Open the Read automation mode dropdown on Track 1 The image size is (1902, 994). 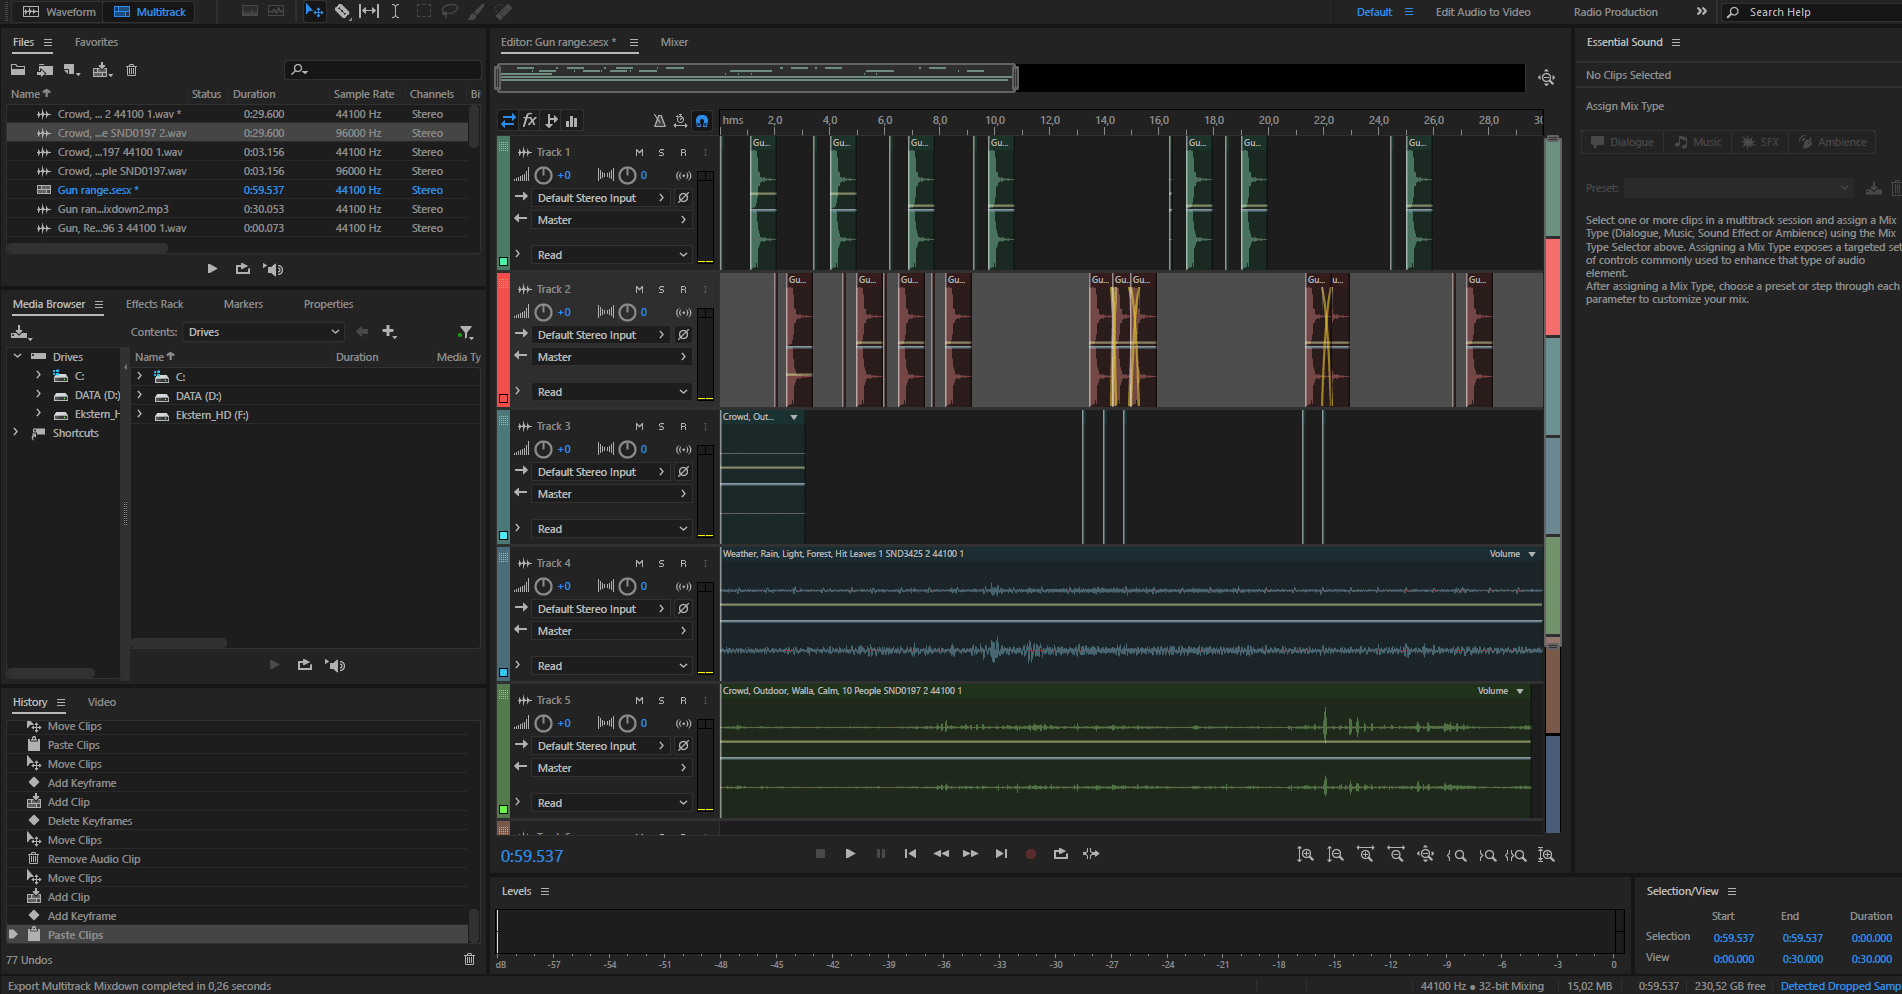pyautogui.click(x=611, y=254)
